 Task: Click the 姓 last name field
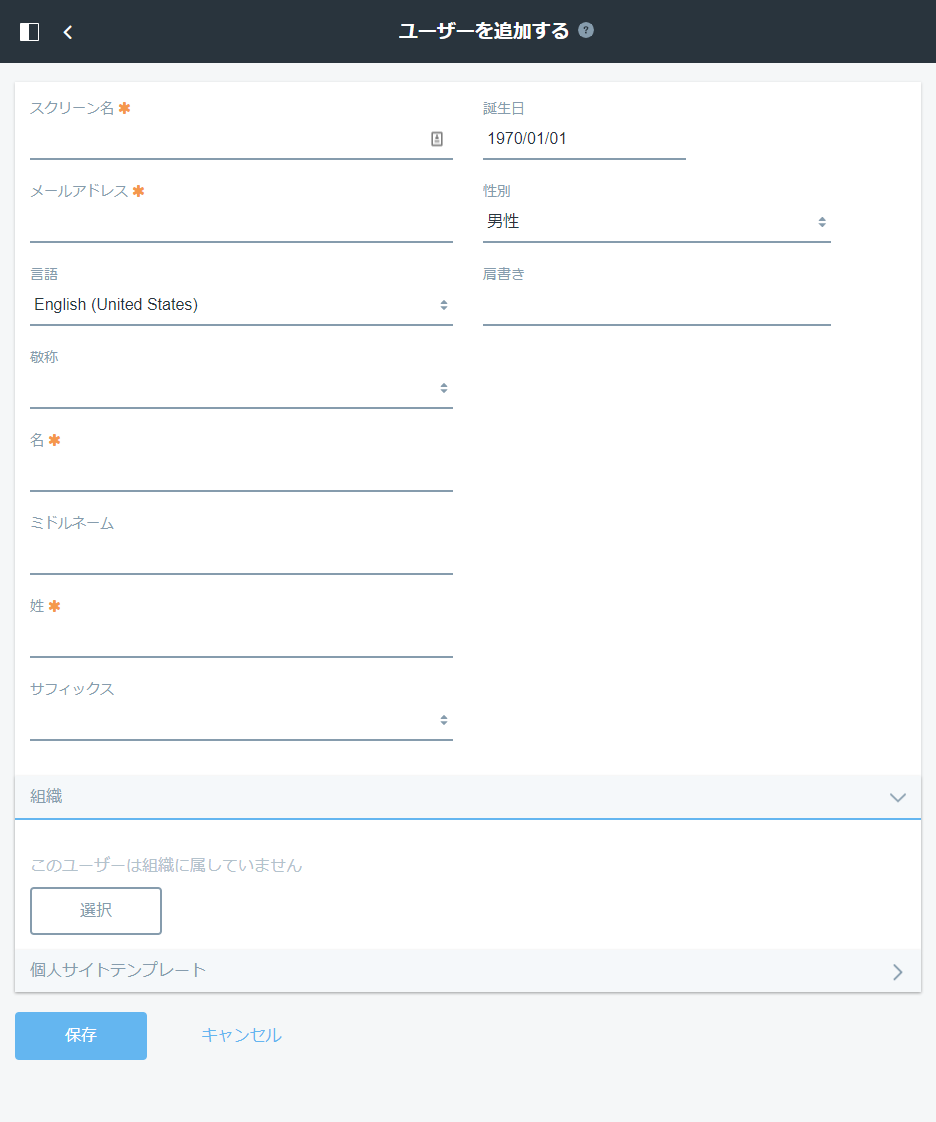click(x=241, y=637)
